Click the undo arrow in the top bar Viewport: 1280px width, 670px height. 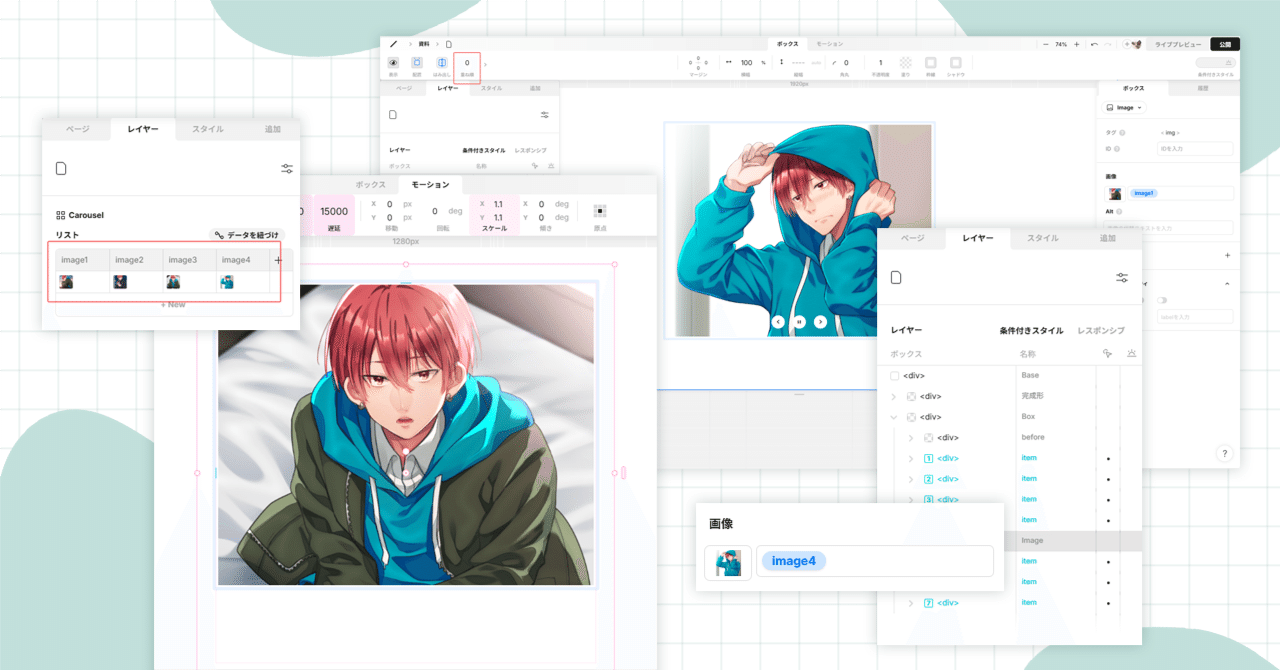(x=1094, y=44)
